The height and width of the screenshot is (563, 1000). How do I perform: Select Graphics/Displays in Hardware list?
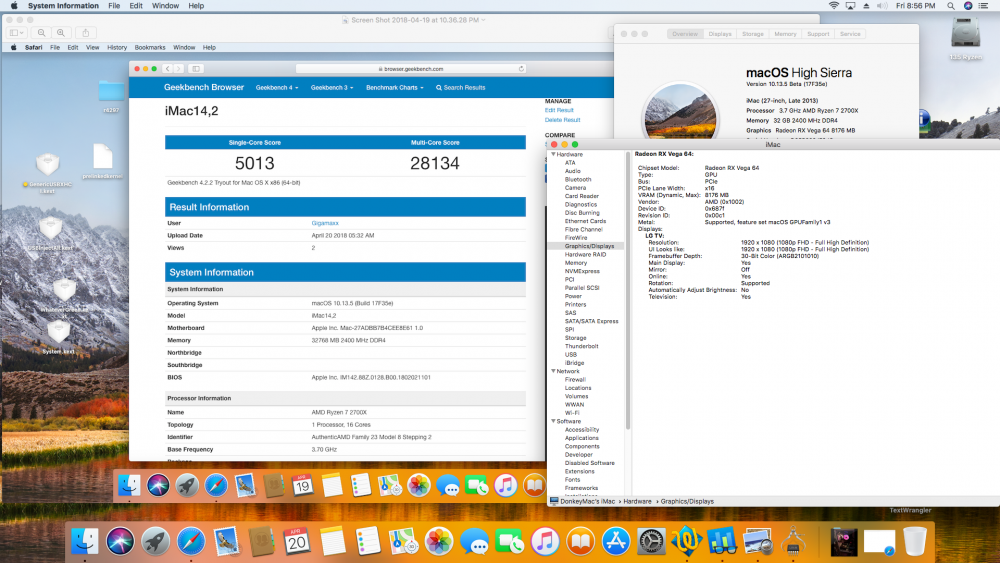pos(589,246)
